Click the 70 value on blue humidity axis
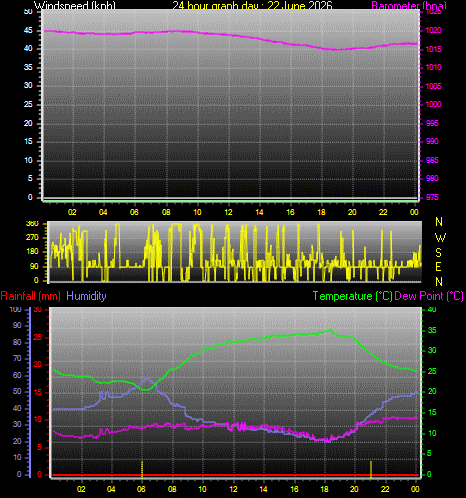The height and width of the screenshot is (498, 466). tap(17, 359)
